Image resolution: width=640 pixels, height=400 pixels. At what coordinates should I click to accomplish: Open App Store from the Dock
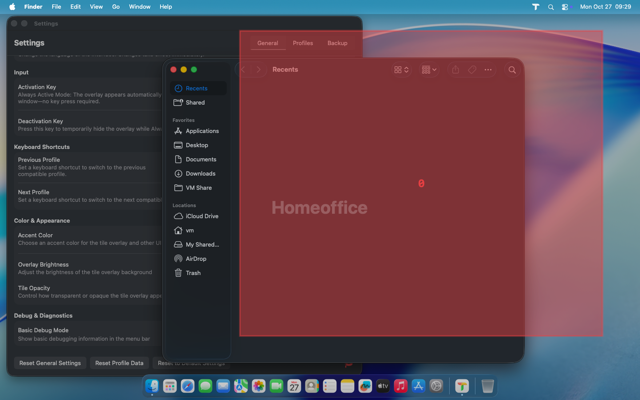418,386
